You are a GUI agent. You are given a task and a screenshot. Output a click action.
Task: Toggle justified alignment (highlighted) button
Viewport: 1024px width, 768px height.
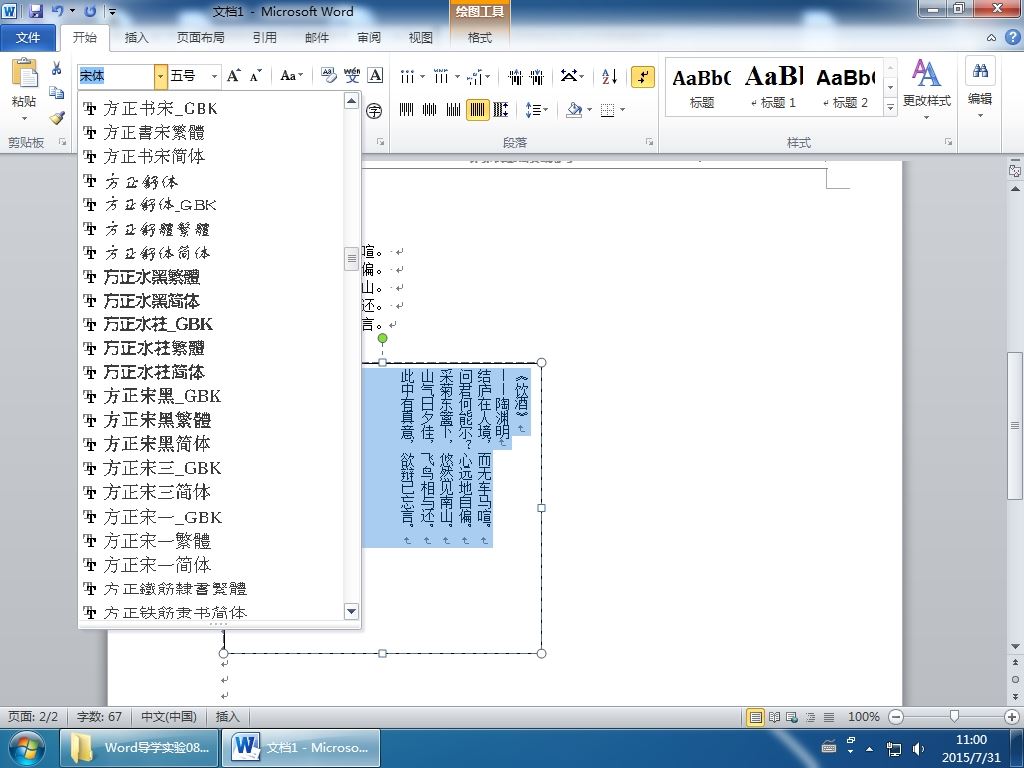click(477, 110)
